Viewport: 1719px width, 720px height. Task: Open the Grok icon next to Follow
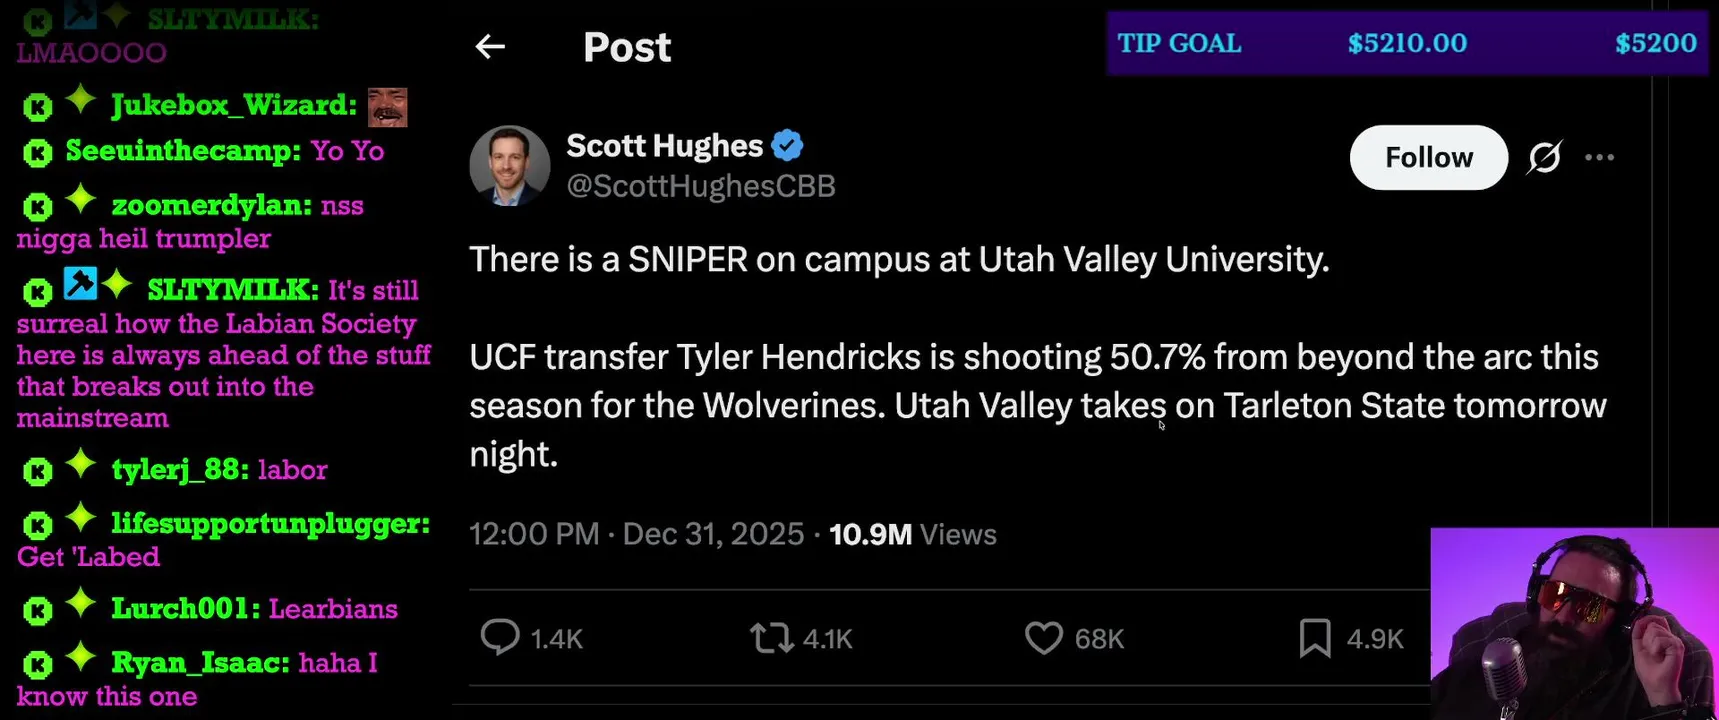pos(1544,158)
